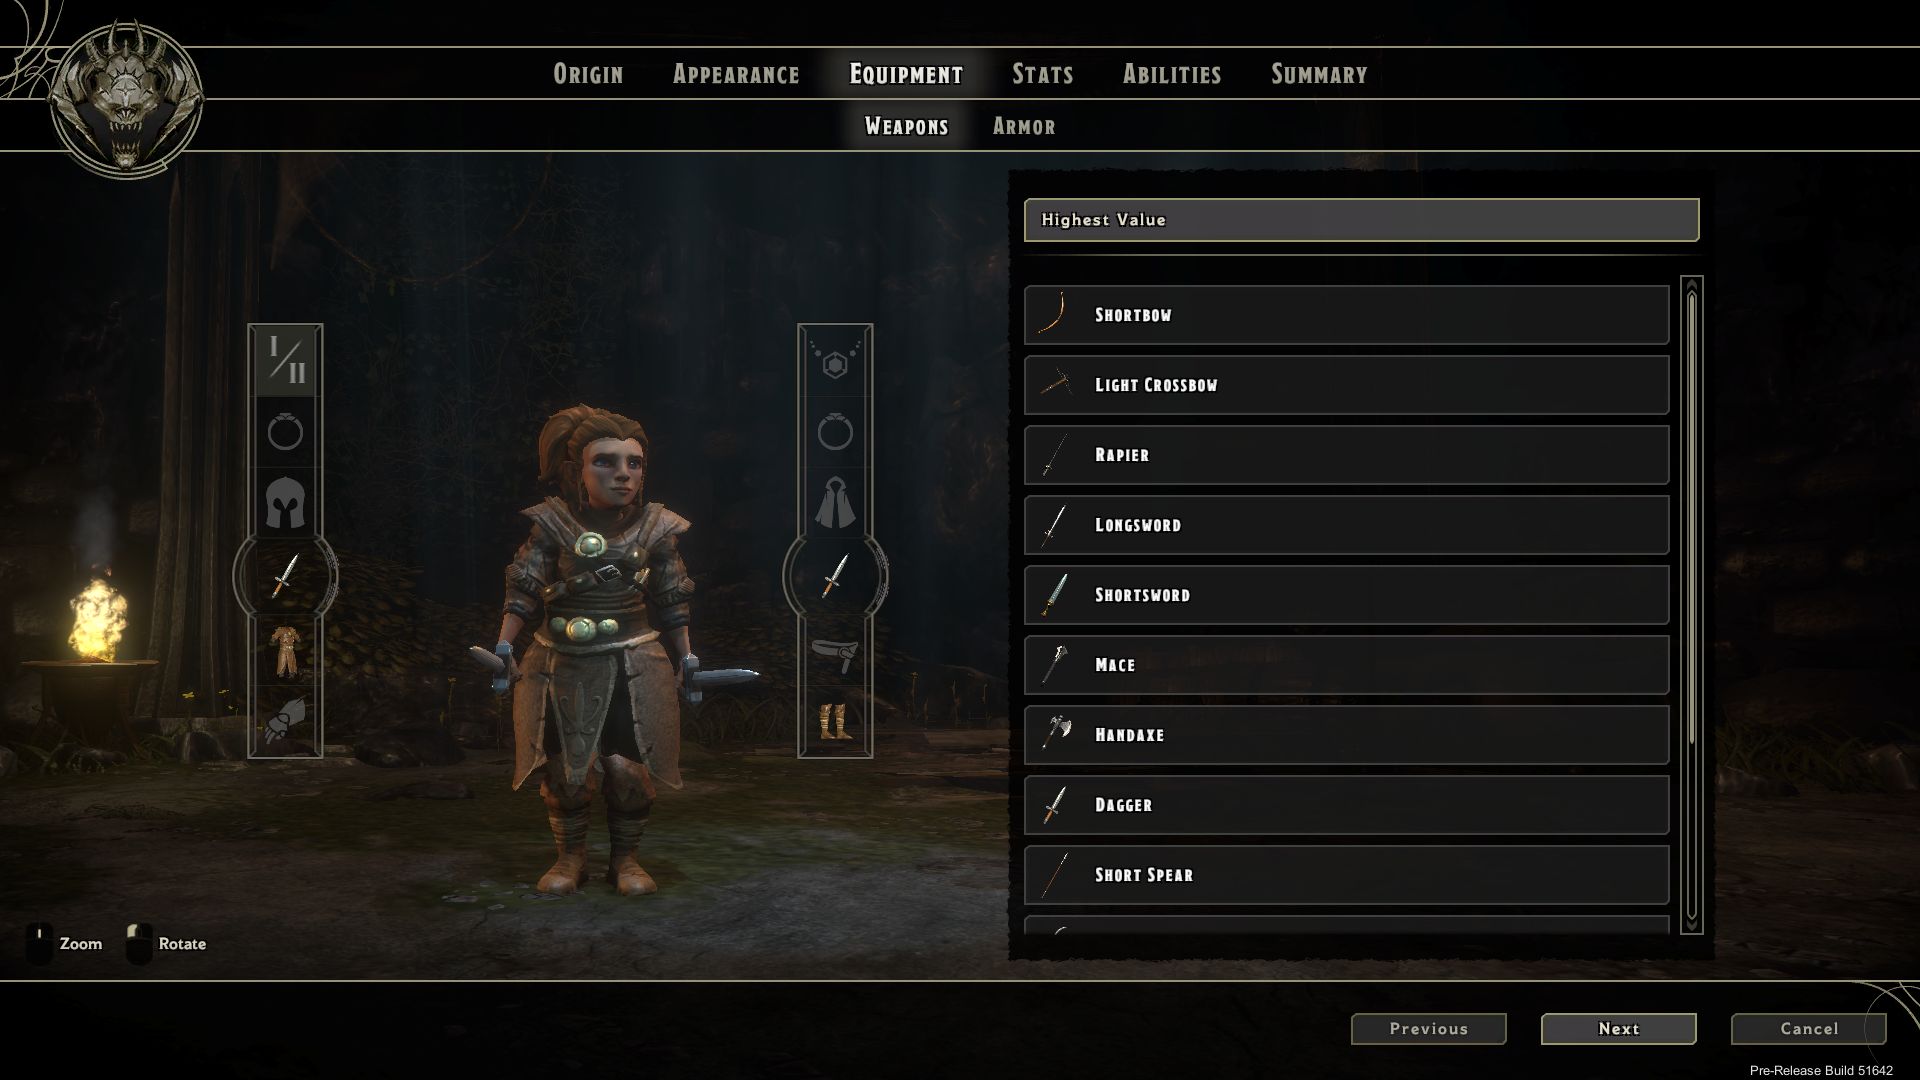Click the weapon list scrollbar

1691,605
